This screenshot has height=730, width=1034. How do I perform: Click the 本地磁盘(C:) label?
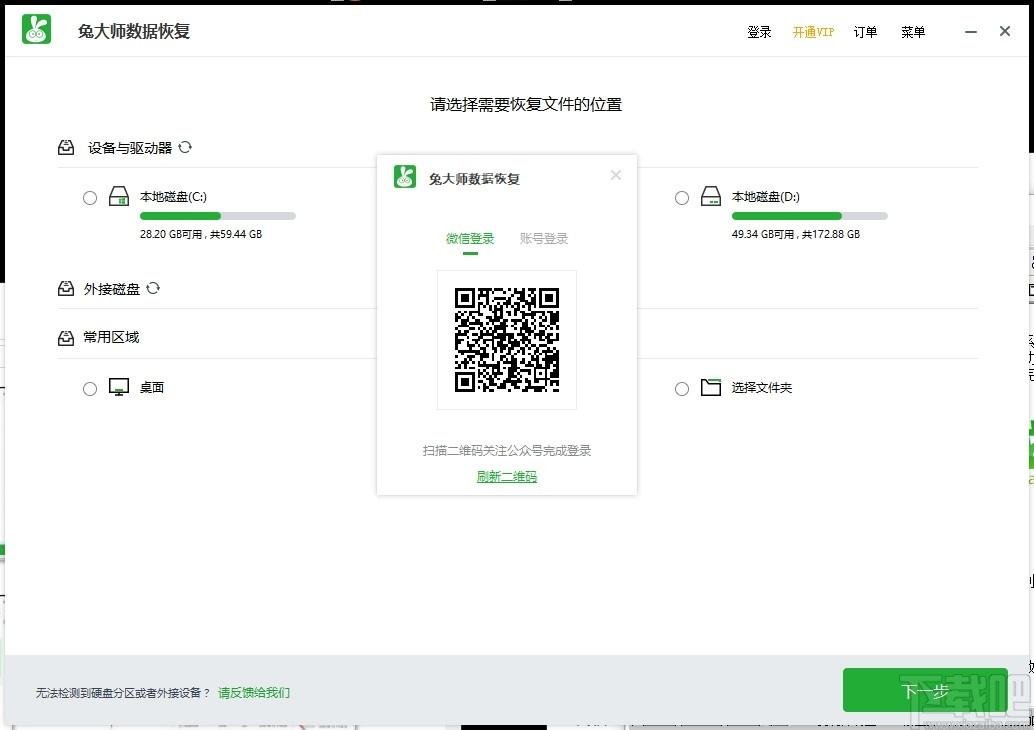(x=173, y=197)
